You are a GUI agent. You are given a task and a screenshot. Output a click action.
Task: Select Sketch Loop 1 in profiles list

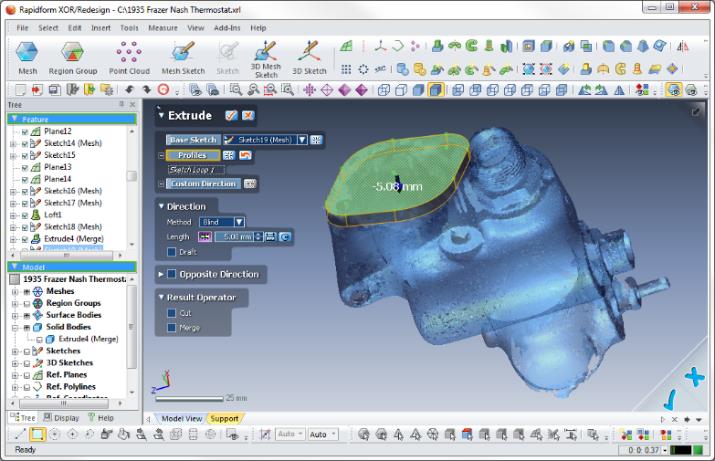click(x=196, y=170)
